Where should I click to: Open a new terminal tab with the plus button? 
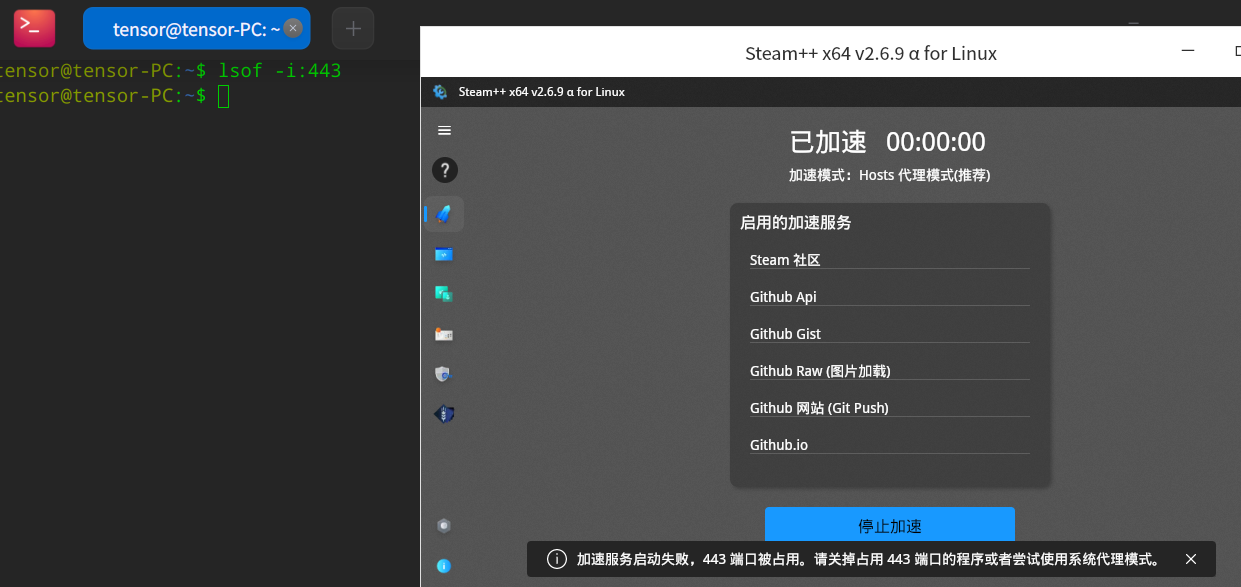(x=352, y=28)
